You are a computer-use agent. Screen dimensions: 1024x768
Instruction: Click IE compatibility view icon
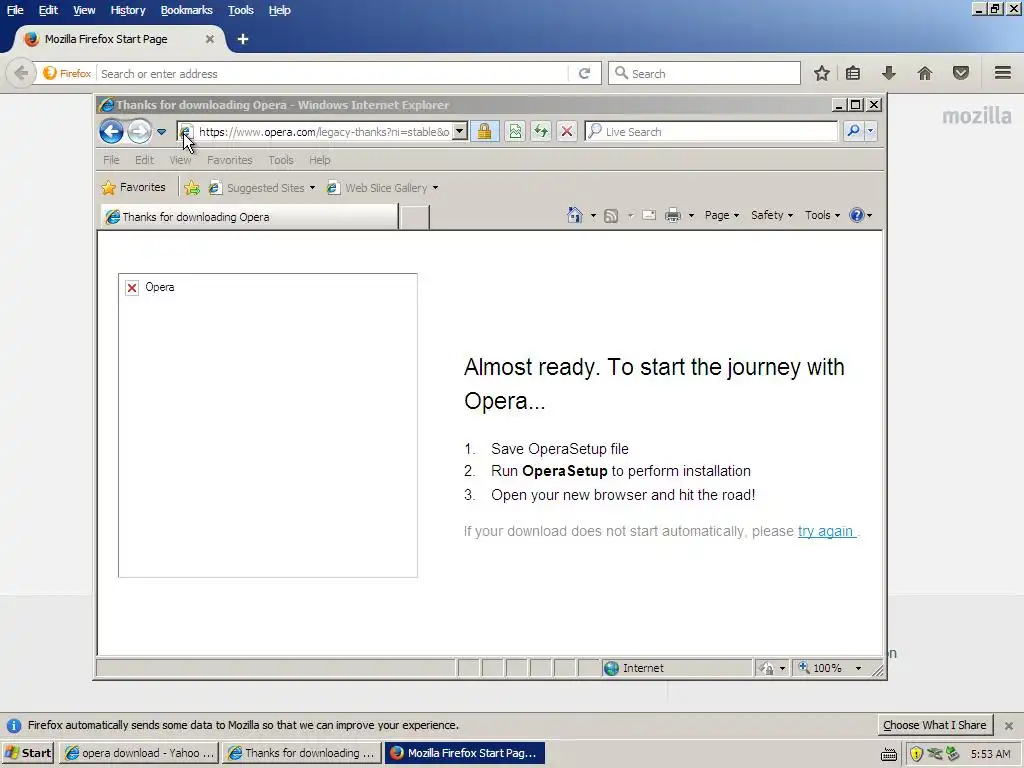point(515,131)
